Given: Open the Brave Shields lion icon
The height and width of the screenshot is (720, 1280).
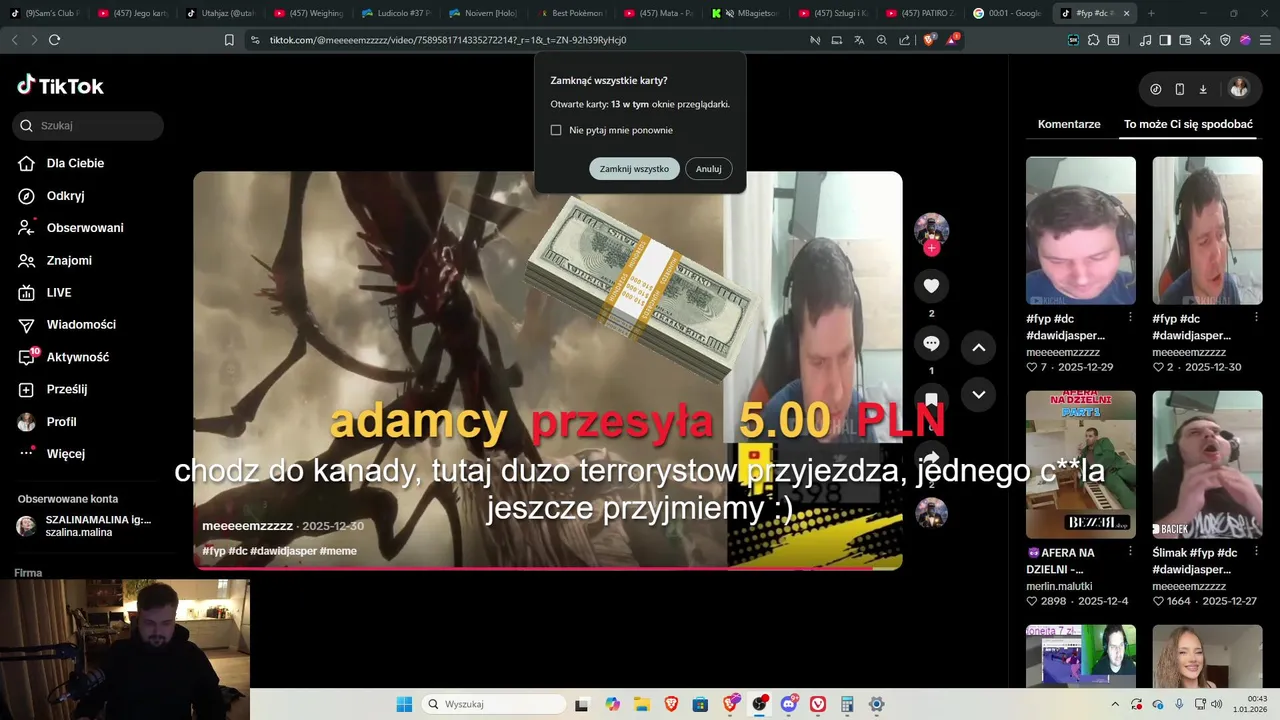Looking at the screenshot, I should [x=929, y=40].
